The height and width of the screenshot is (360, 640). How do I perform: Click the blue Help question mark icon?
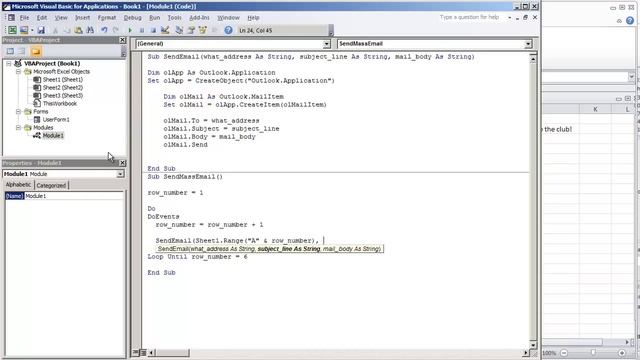228,30
